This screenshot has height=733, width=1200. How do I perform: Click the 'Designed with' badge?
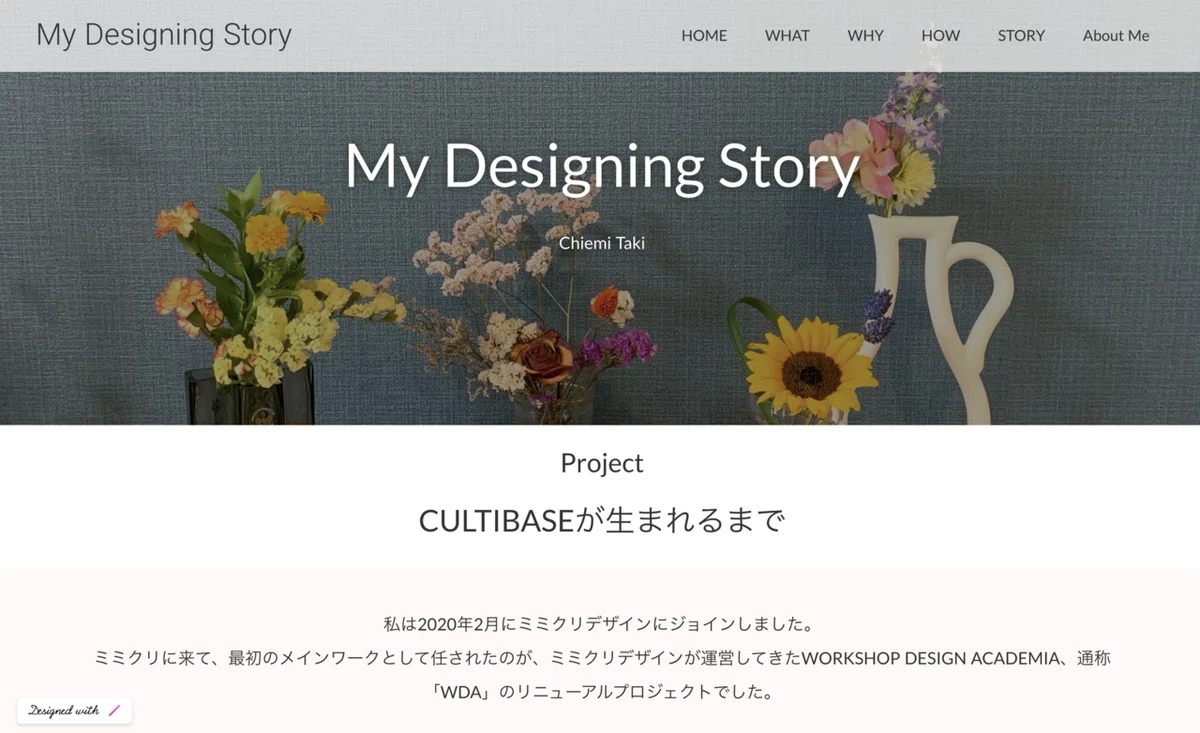(74, 711)
